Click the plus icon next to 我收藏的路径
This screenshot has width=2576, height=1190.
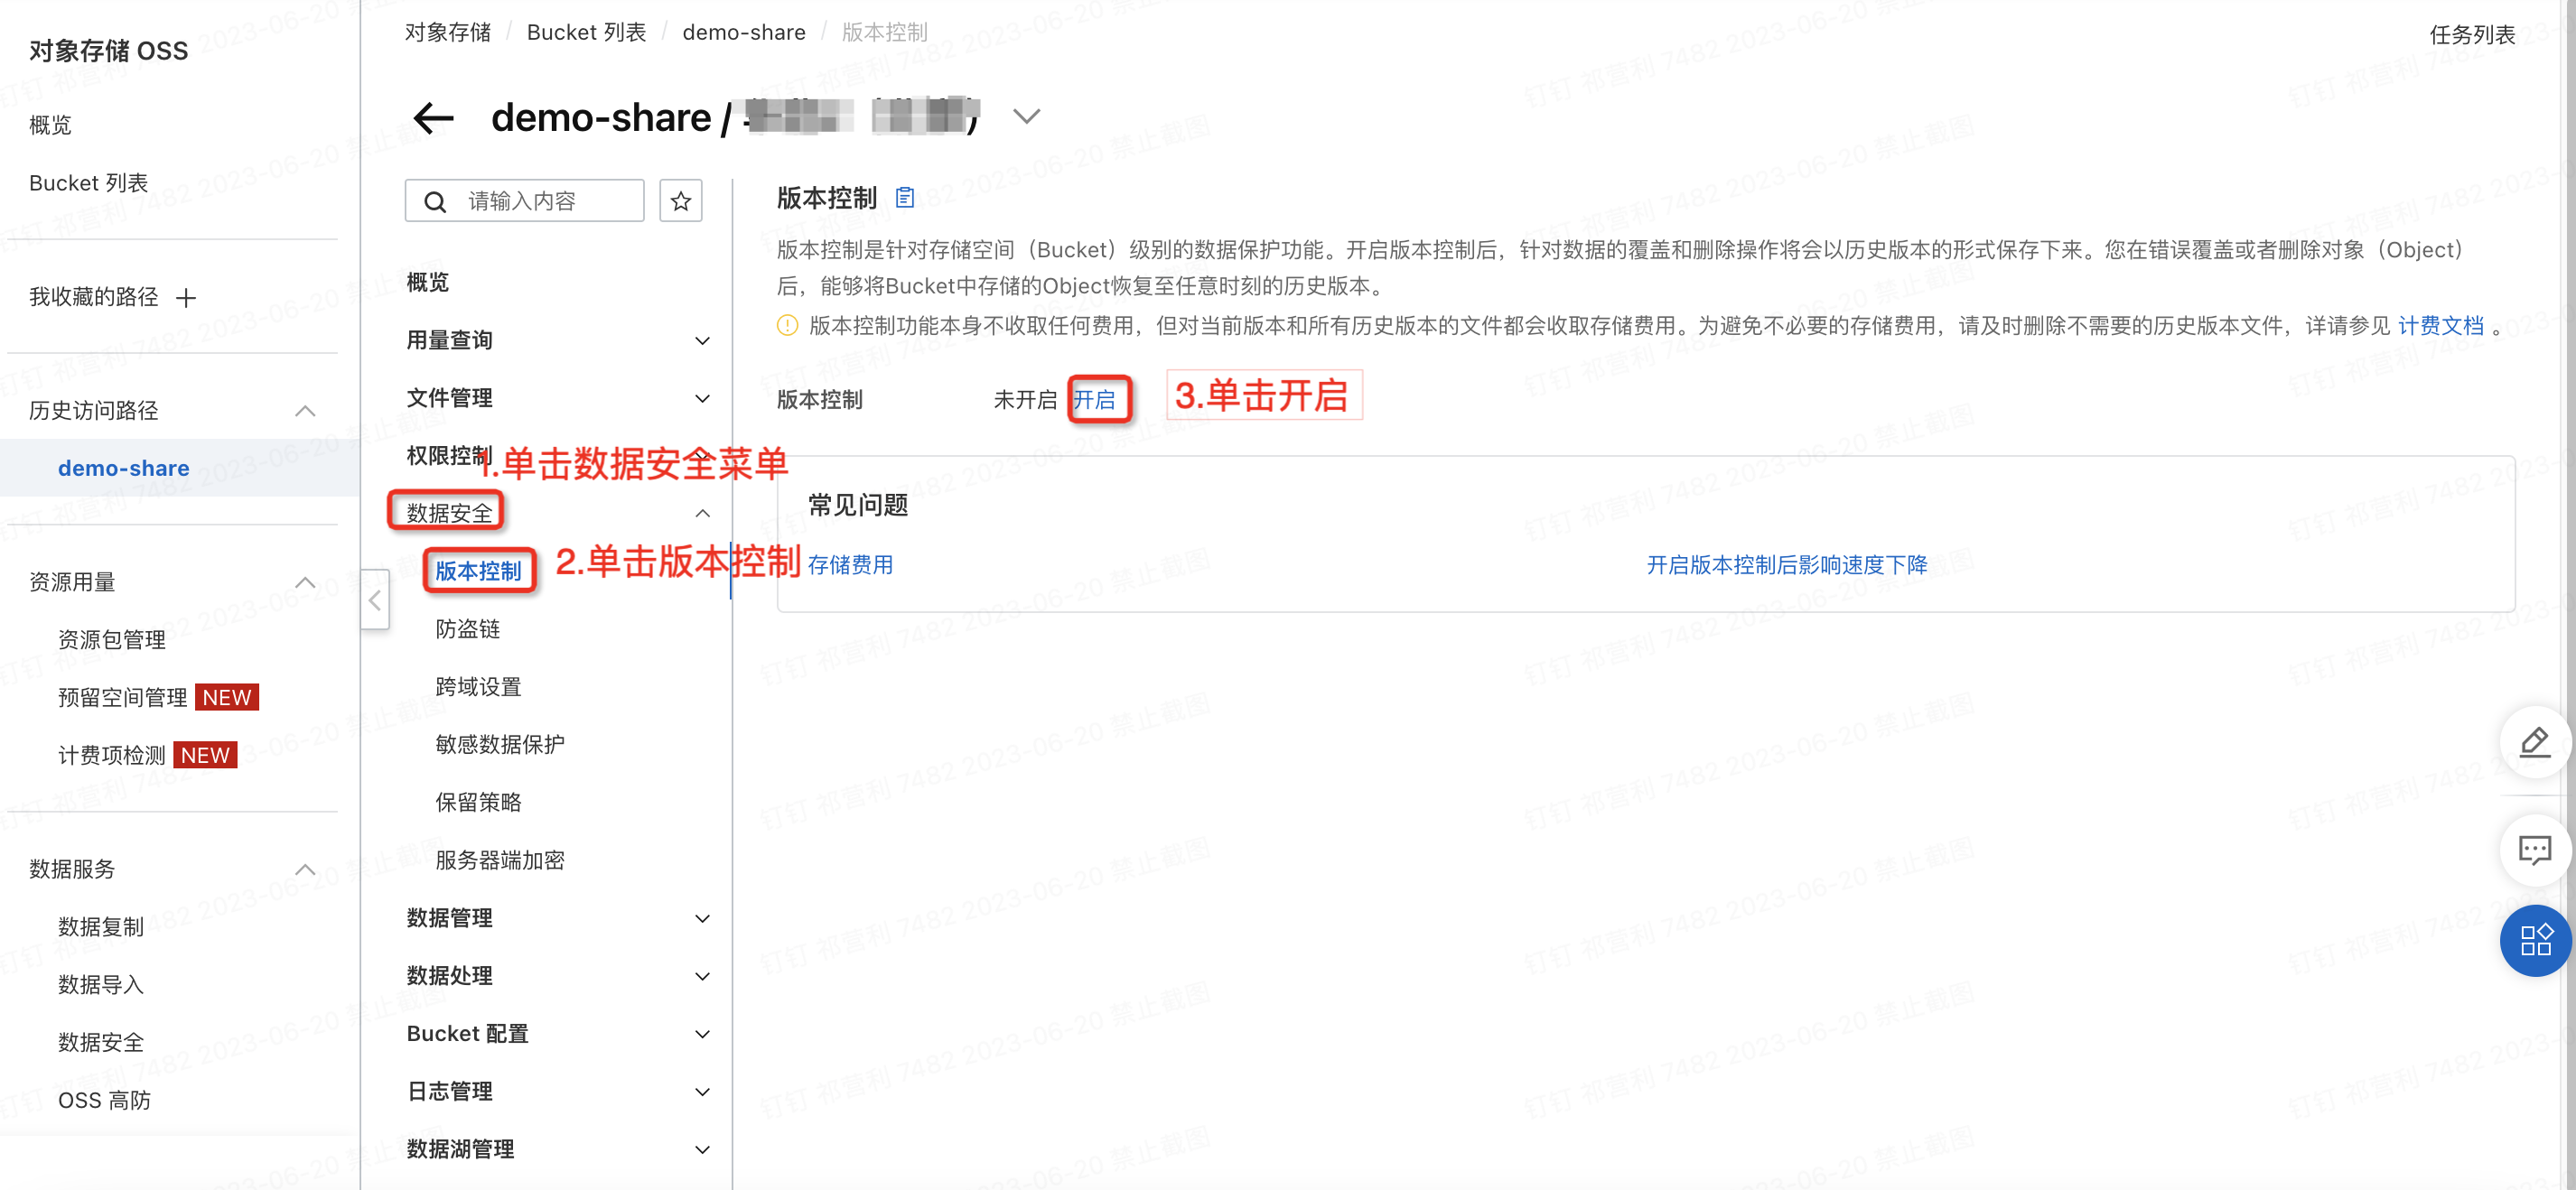coord(186,297)
